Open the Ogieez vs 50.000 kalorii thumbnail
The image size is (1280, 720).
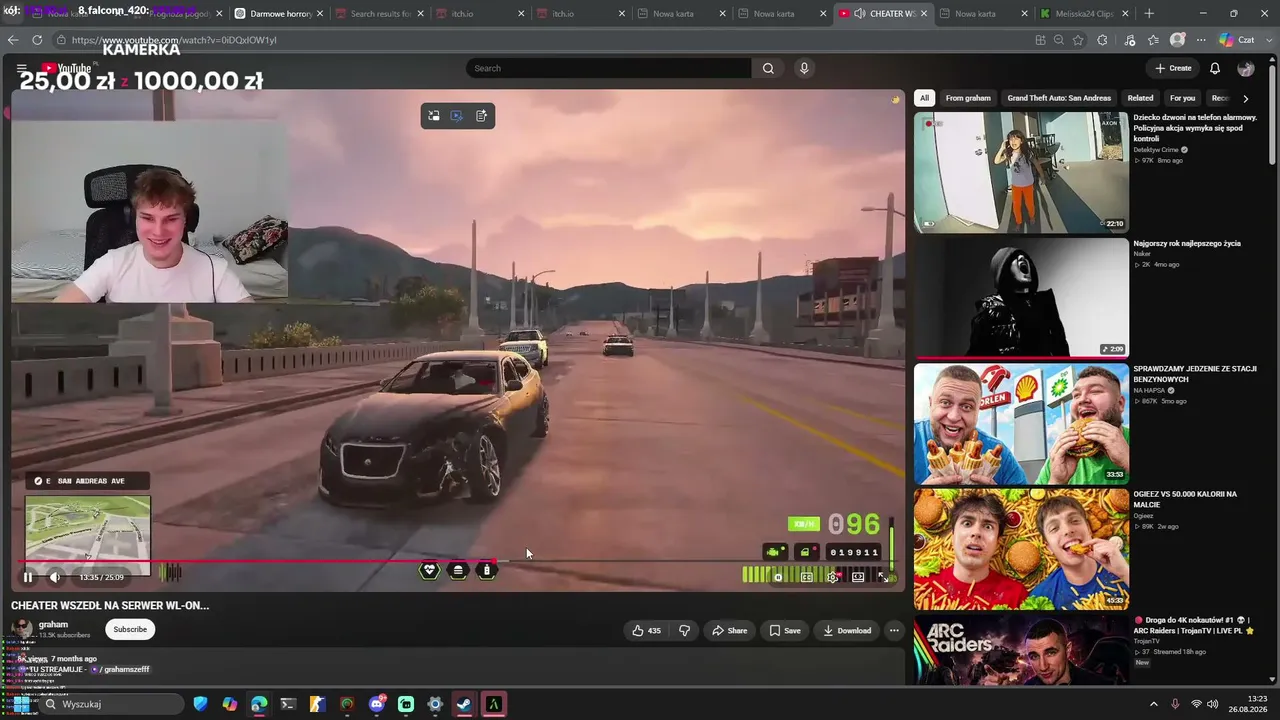click(1021, 549)
